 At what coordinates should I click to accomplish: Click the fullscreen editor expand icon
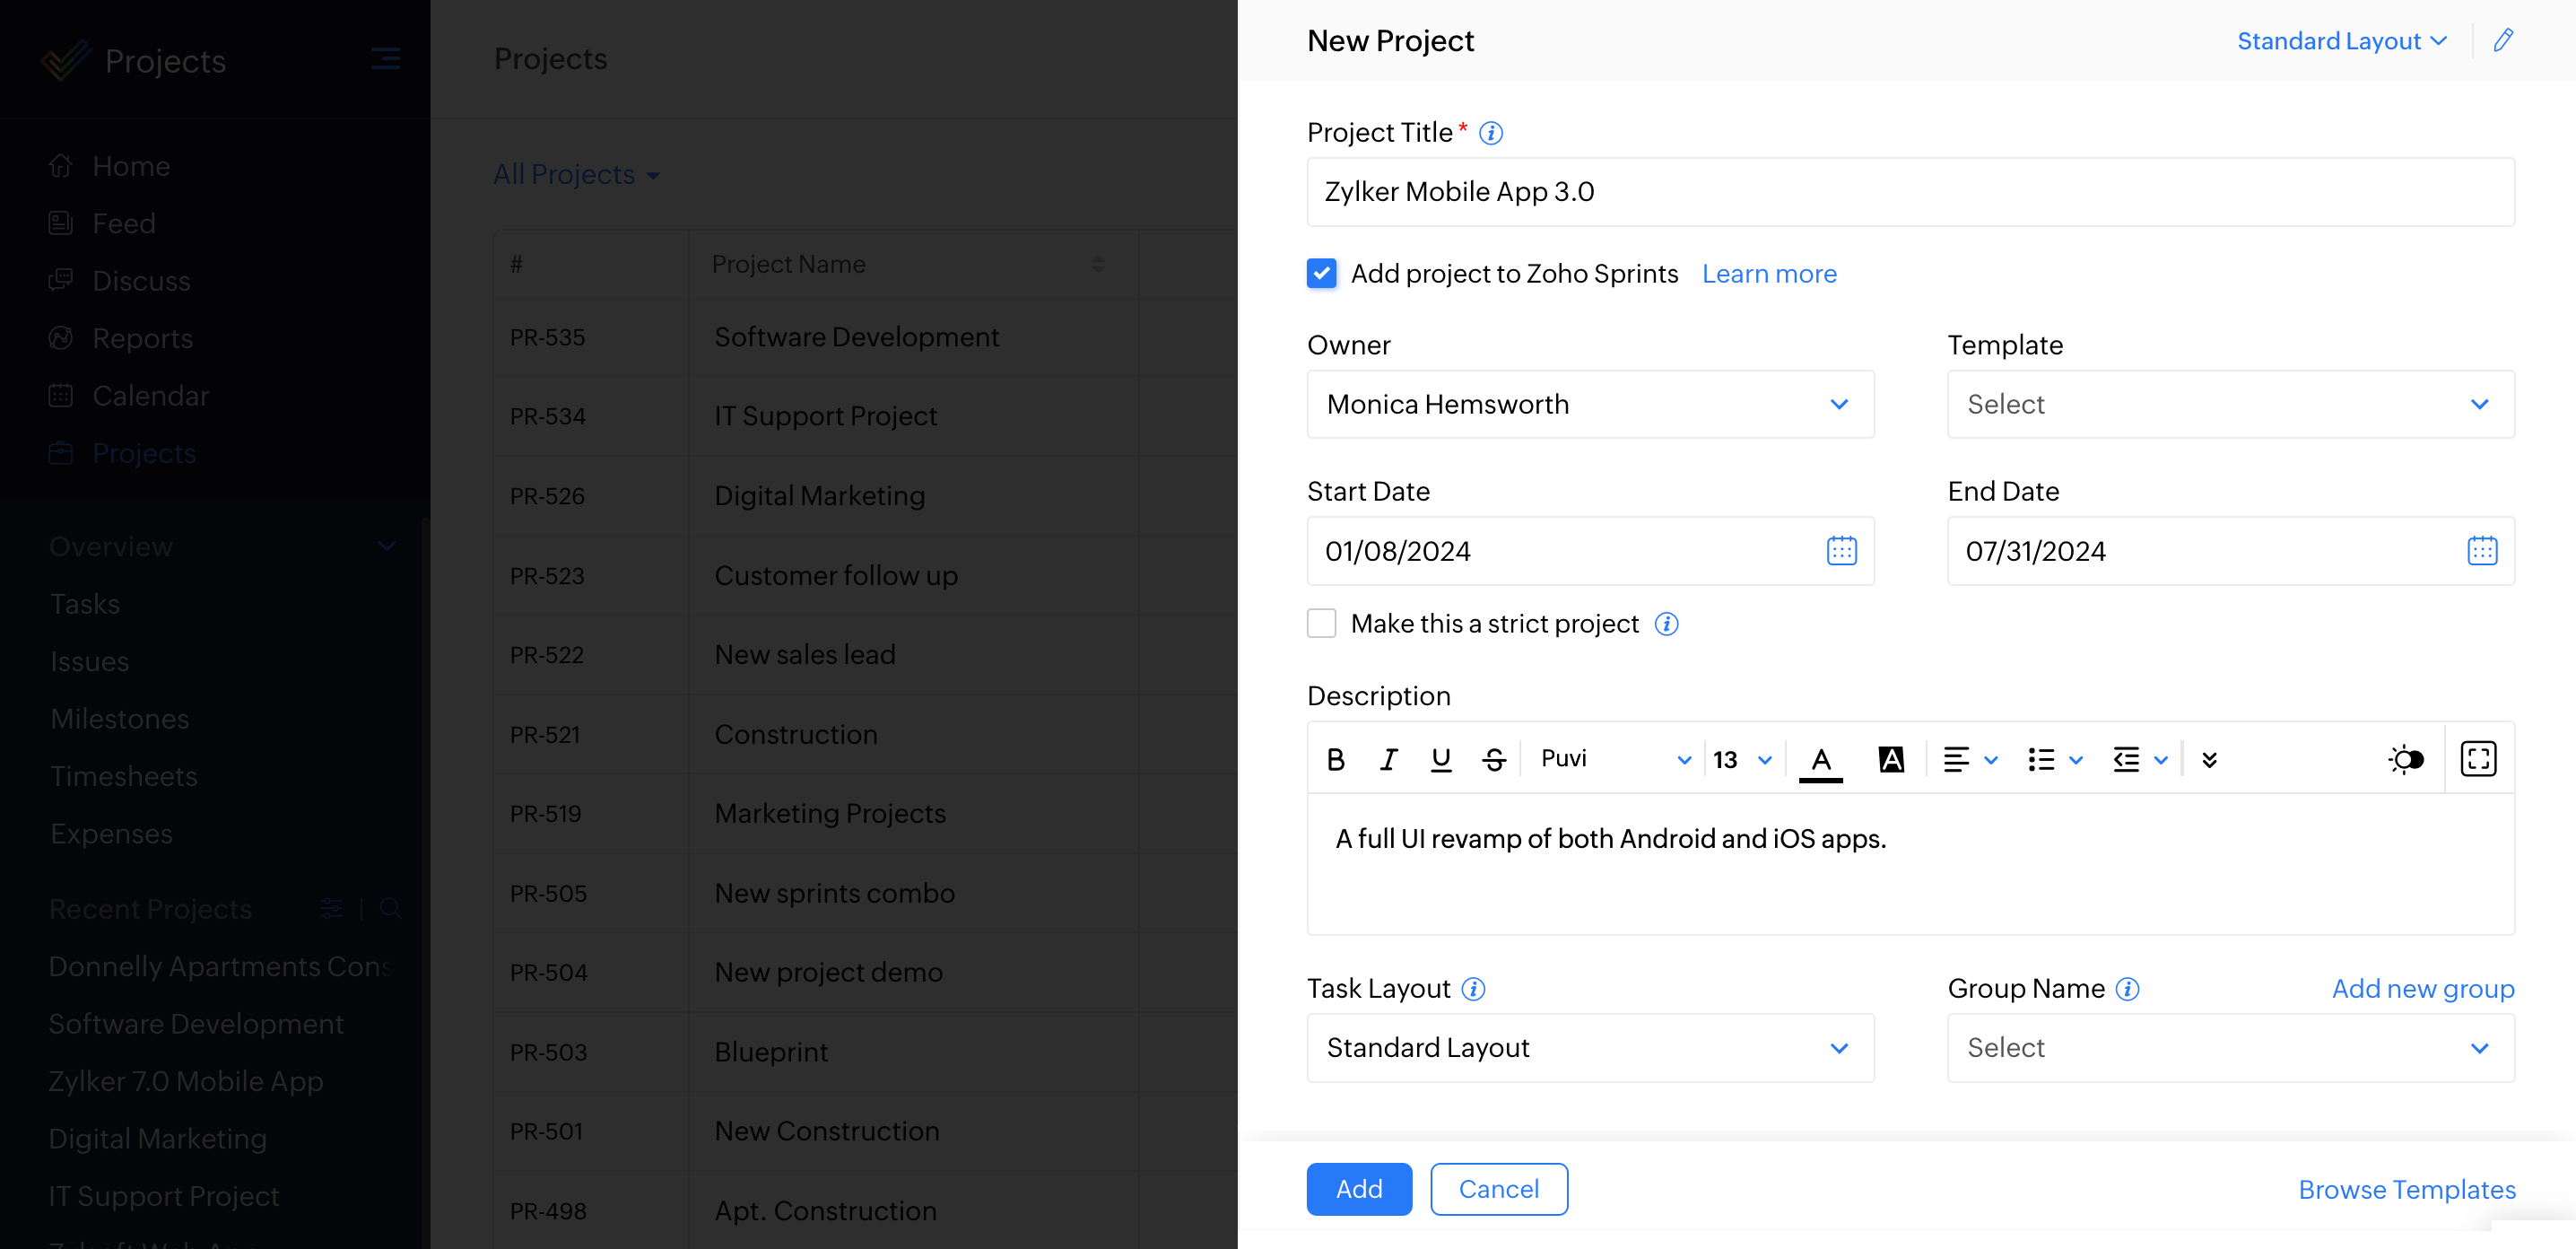pyautogui.click(x=2478, y=759)
